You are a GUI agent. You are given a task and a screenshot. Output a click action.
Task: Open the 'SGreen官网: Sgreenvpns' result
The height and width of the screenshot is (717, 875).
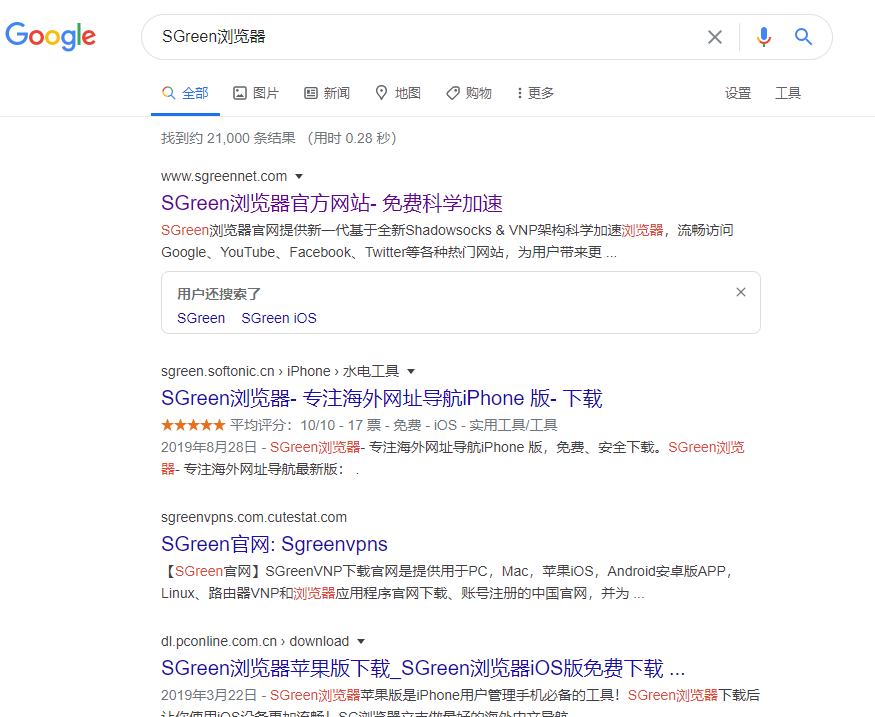pyautogui.click(x=274, y=544)
